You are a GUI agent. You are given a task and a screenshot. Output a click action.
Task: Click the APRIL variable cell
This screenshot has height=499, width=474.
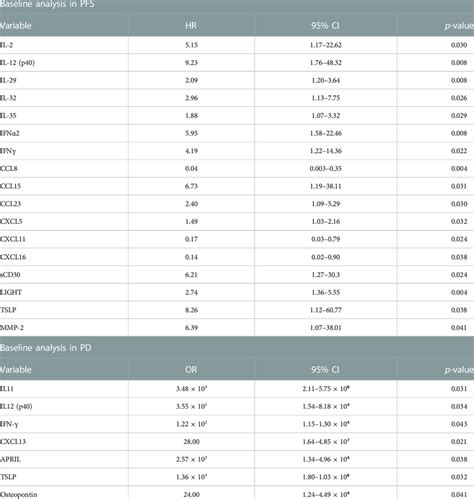tap(10, 459)
